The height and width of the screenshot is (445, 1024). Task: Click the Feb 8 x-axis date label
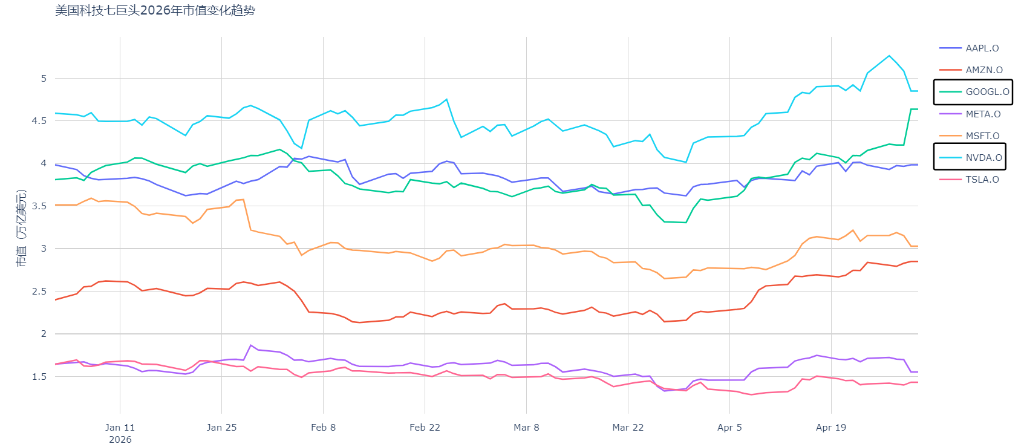pyautogui.click(x=323, y=428)
